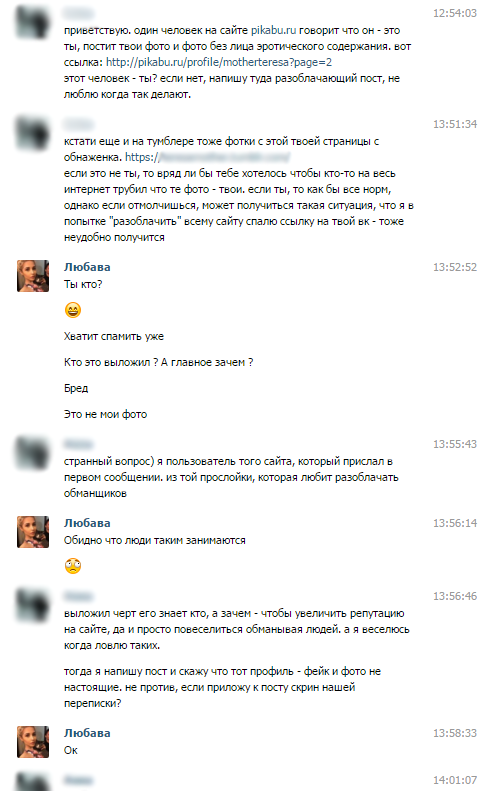
Task: Open the pikabu.ru/profile/motherteresa?page=2 link
Action: 219,62
